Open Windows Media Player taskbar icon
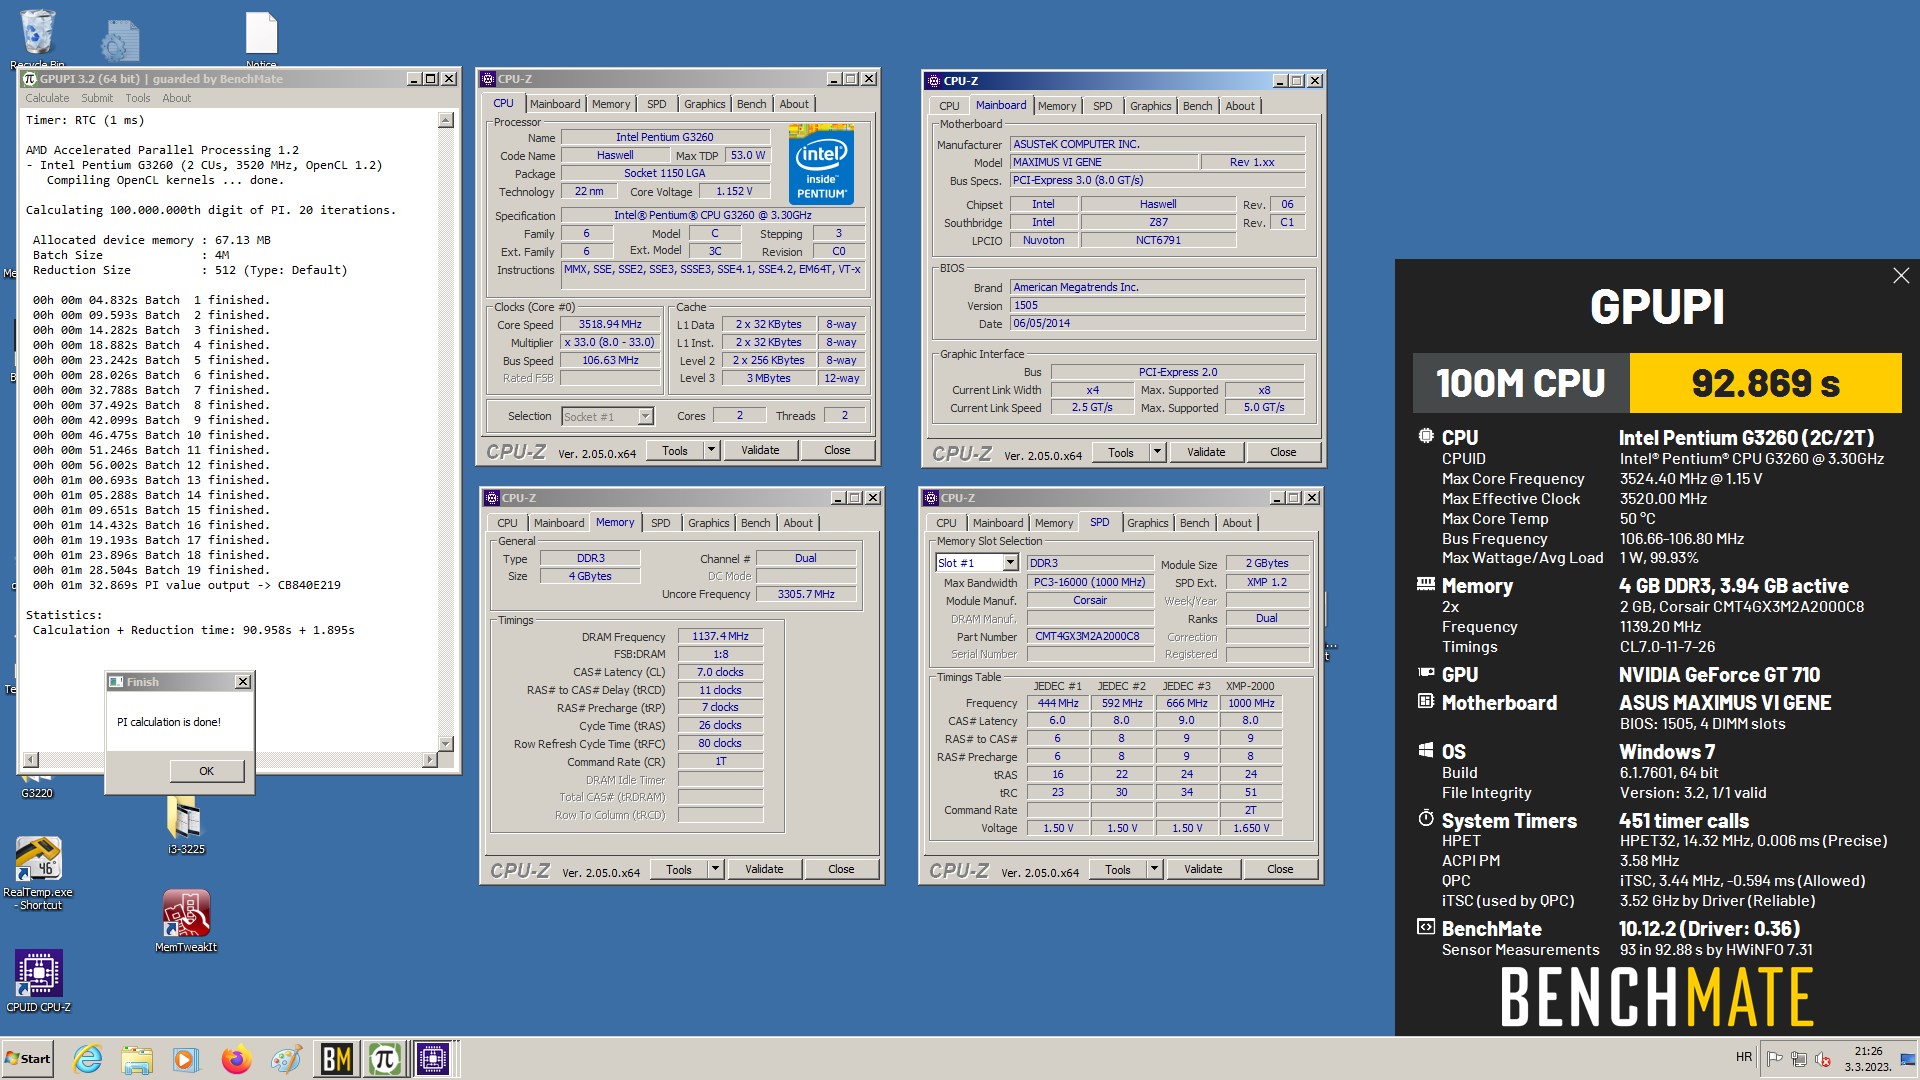The width and height of the screenshot is (1920, 1080). point(186,1059)
